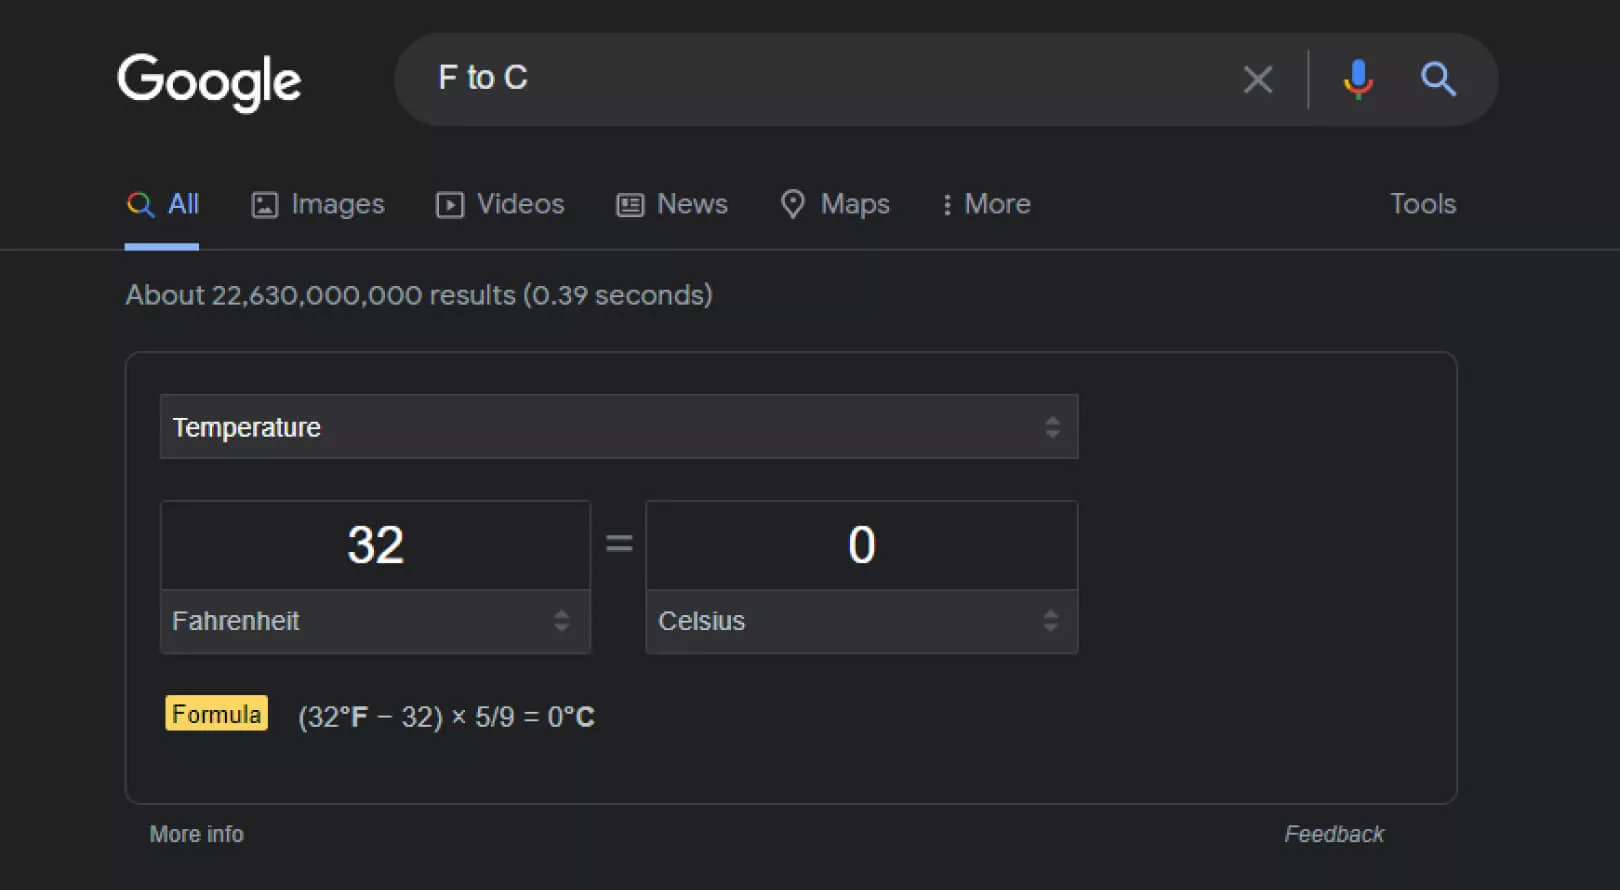
Task: Start voice search with the microphone icon
Action: (1357, 79)
